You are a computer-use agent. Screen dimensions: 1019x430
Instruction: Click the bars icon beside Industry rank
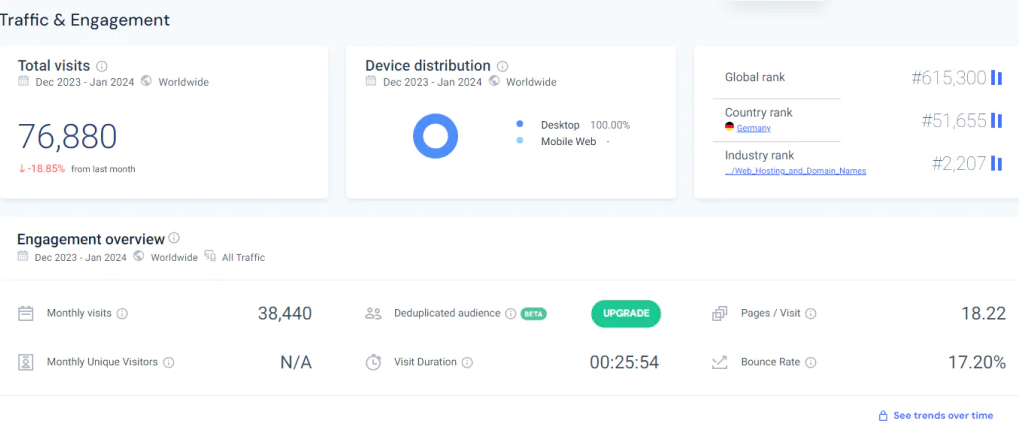(x=996, y=163)
